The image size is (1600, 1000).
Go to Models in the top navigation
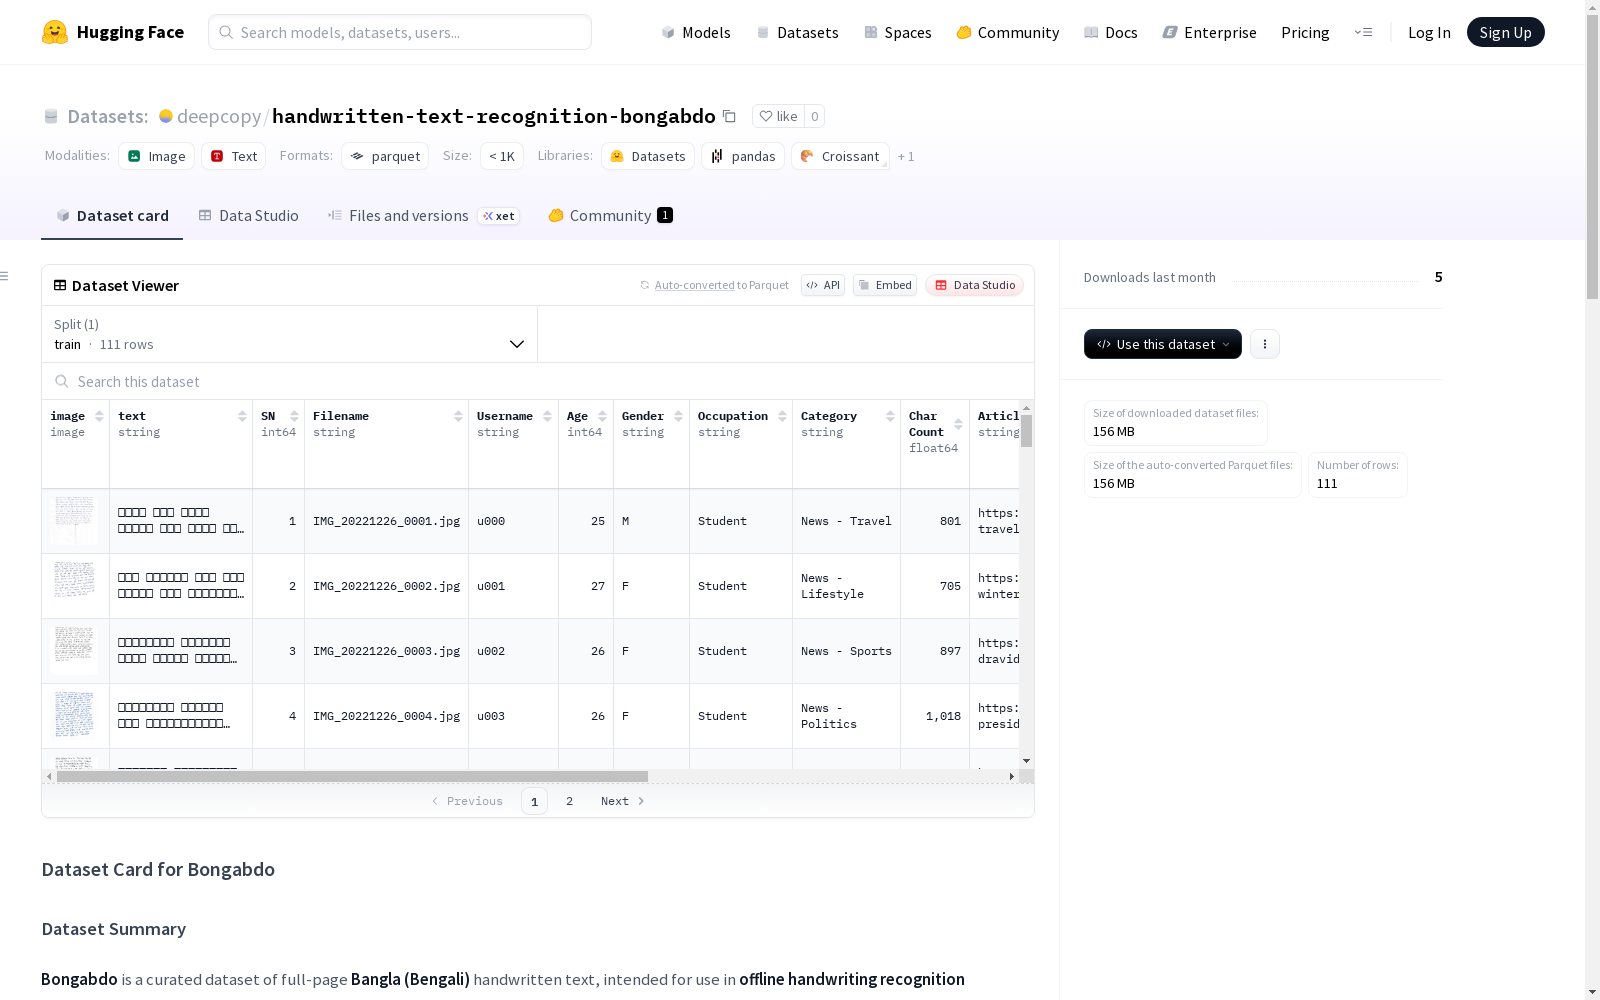point(696,32)
